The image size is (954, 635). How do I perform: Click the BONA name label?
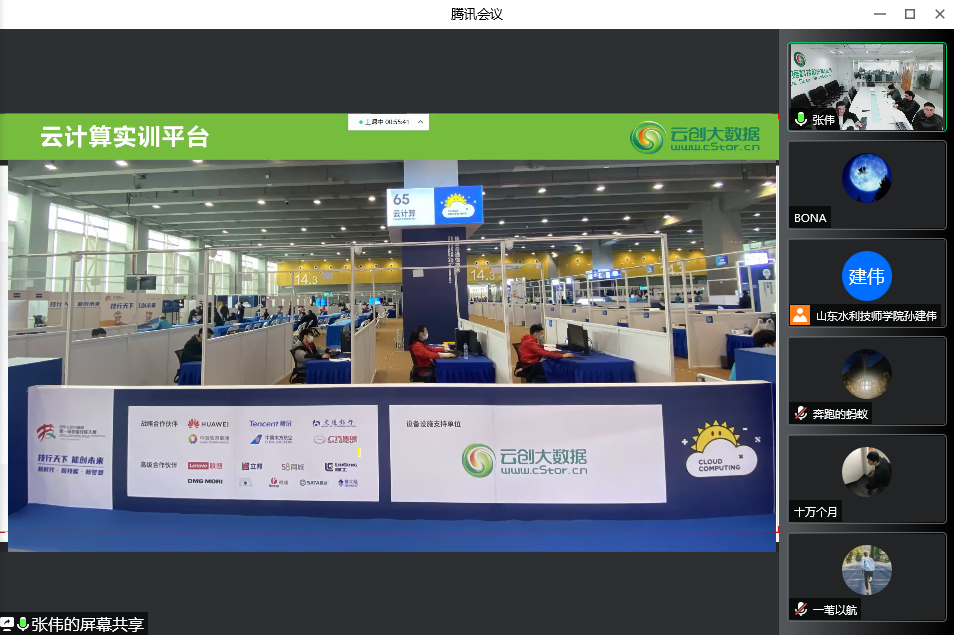click(810, 217)
